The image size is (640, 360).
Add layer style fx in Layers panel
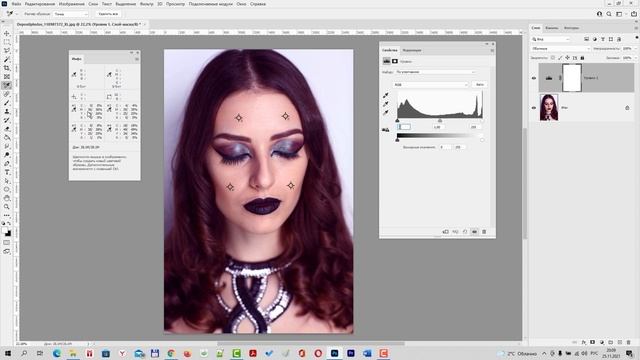pyautogui.click(x=584, y=342)
